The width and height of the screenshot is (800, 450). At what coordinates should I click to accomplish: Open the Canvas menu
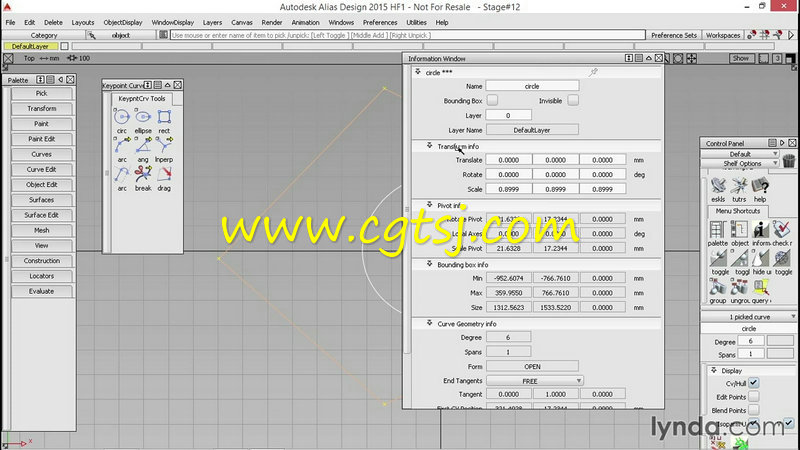(x=242, y=22)
